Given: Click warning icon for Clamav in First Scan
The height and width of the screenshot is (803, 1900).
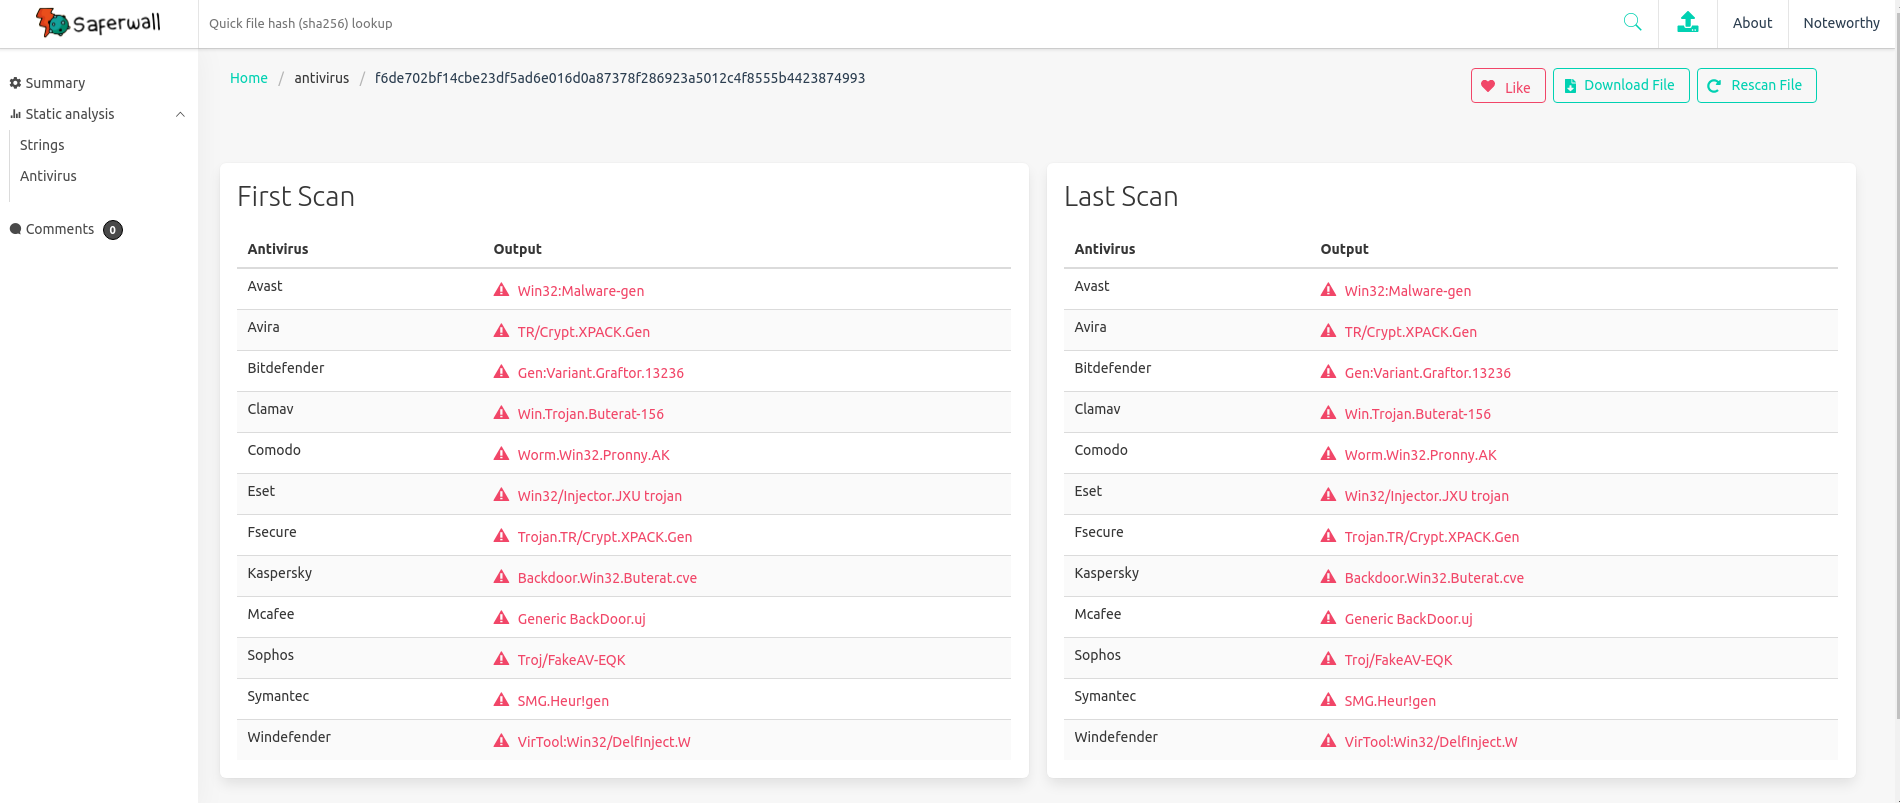Looking at the screenshot, I should tap(501, 413).
